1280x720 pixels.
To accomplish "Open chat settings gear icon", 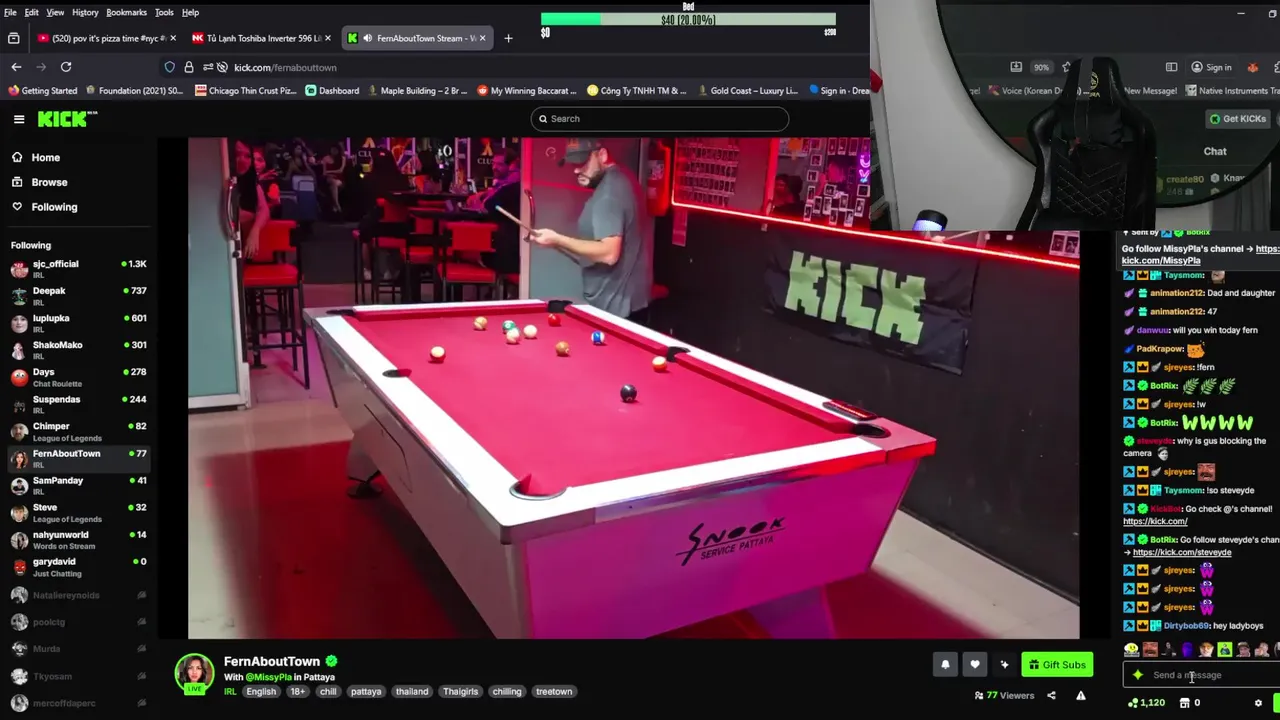I will click(x=1258, y=703).
